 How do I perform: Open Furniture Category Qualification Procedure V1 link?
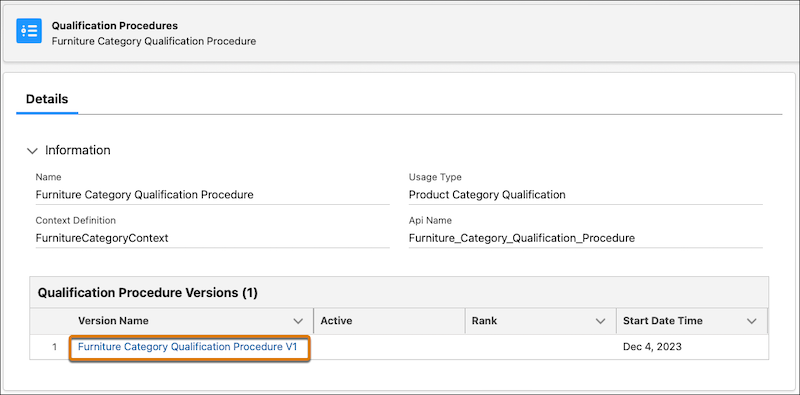click(x=187, y=347)
